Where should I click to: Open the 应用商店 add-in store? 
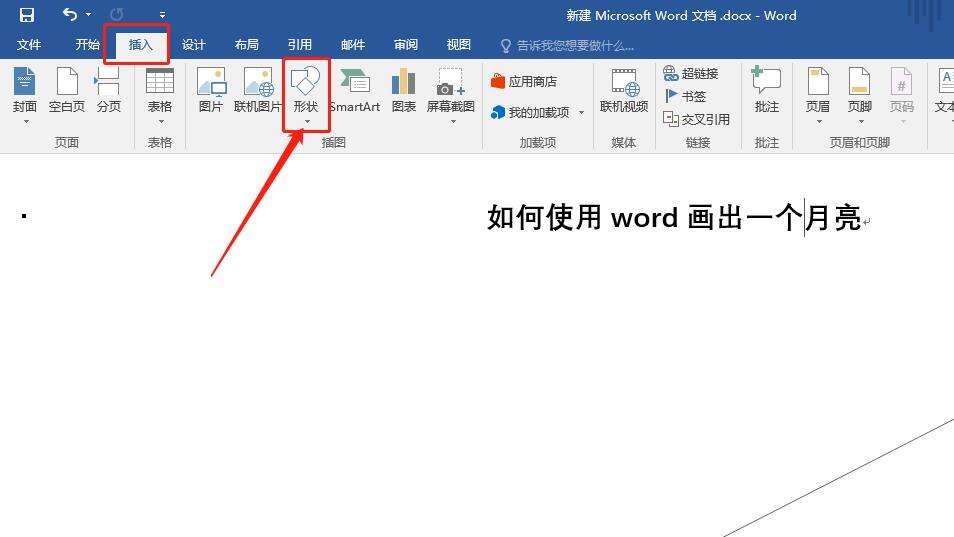[x=524, y=81]
